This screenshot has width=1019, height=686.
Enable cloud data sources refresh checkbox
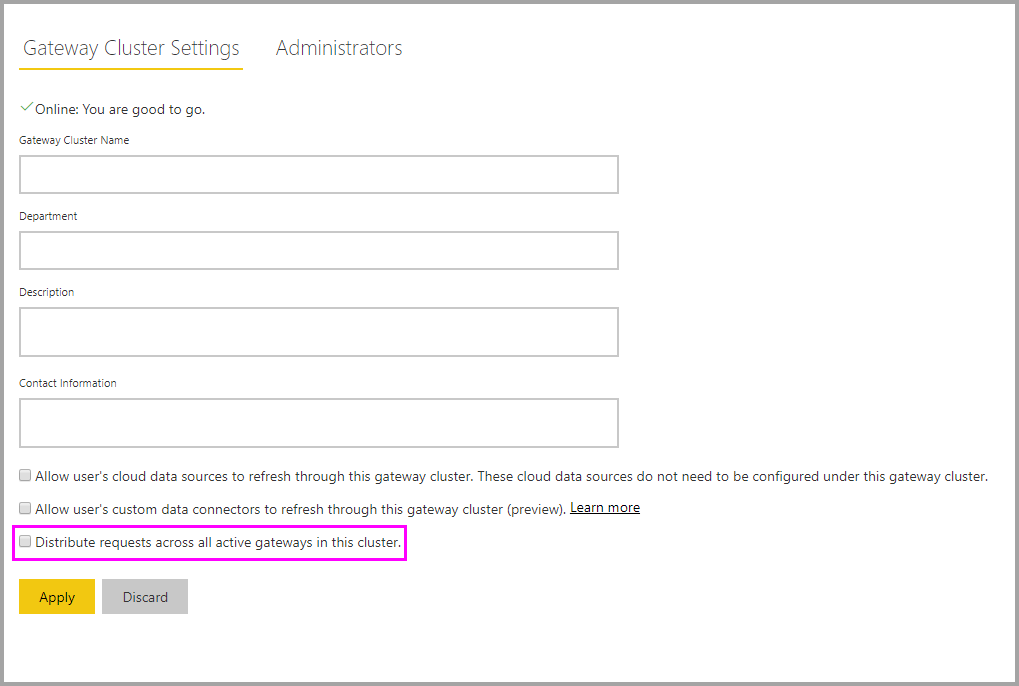24,474
